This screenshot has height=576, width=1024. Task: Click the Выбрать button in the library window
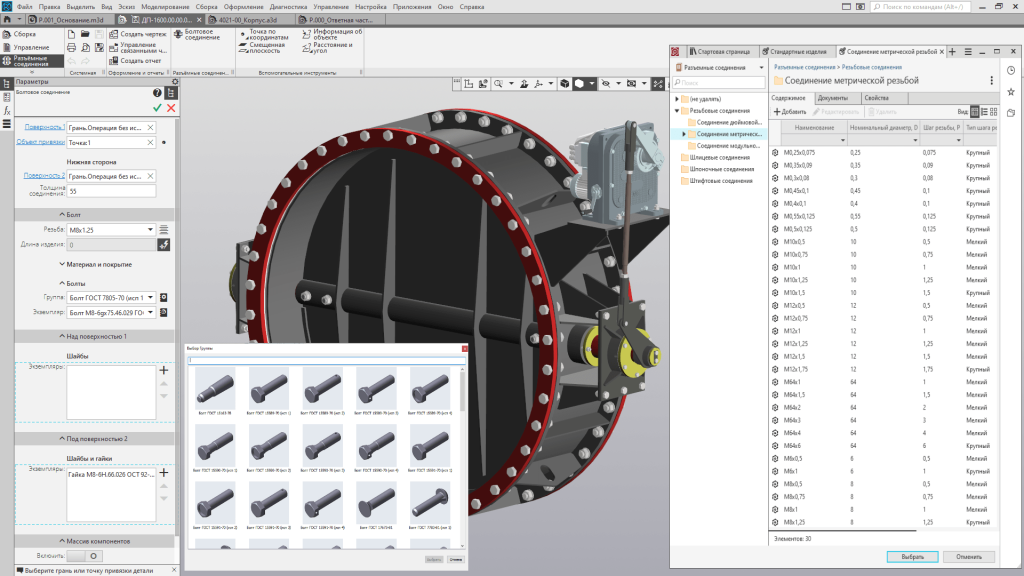coord(912,556)
